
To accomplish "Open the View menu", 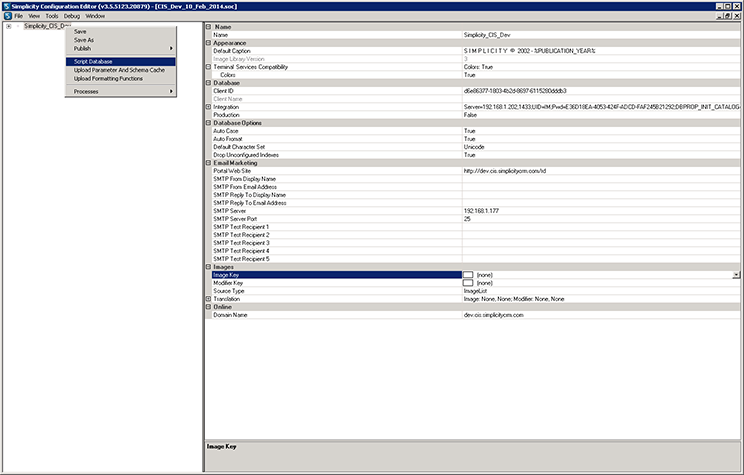I will point(34,16).
